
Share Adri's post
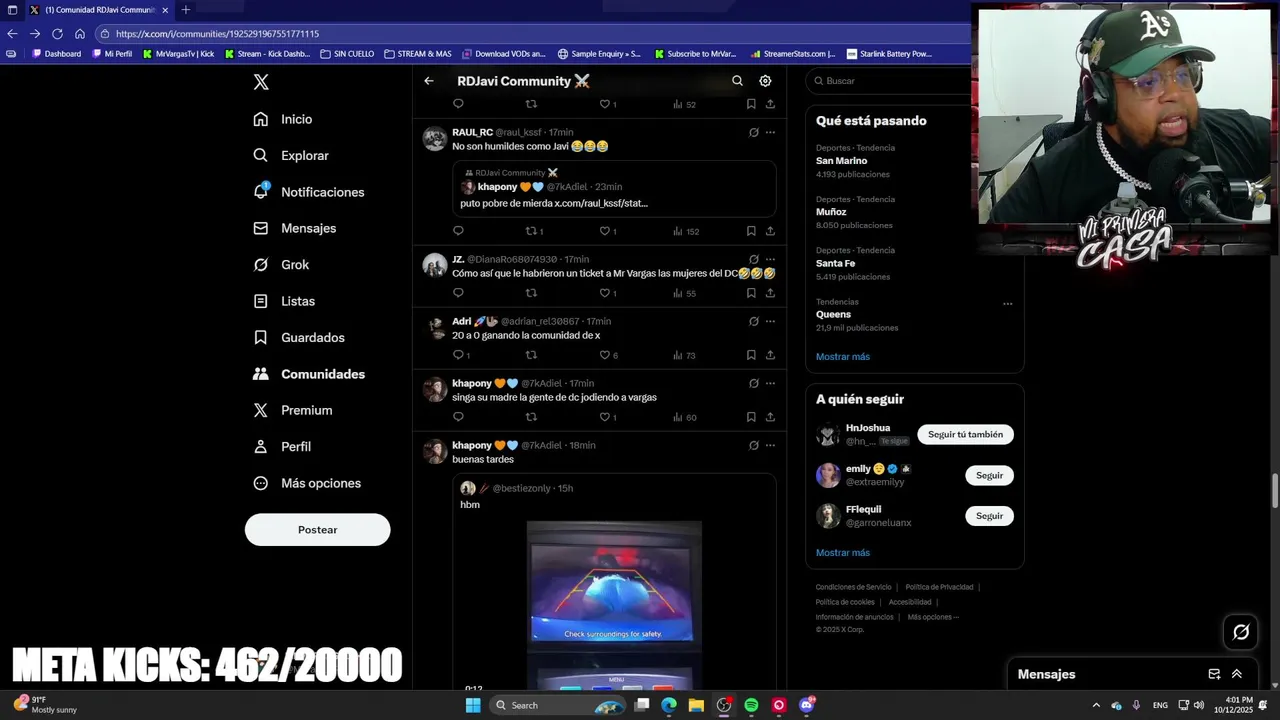[770, 355]
